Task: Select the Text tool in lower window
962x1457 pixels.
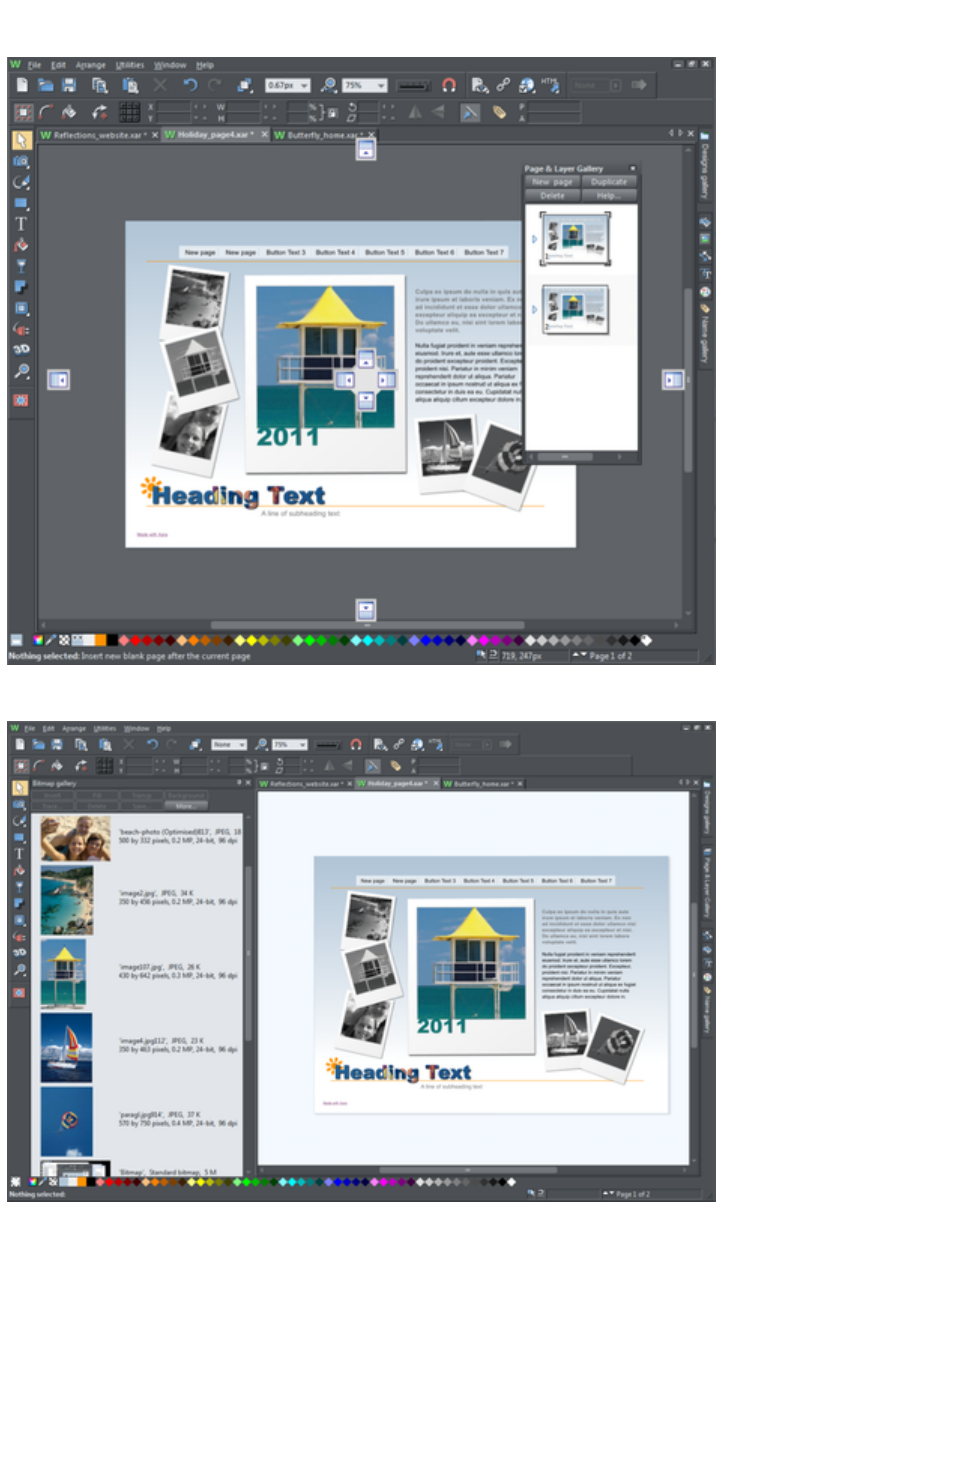Action: (x=19, y=854)
